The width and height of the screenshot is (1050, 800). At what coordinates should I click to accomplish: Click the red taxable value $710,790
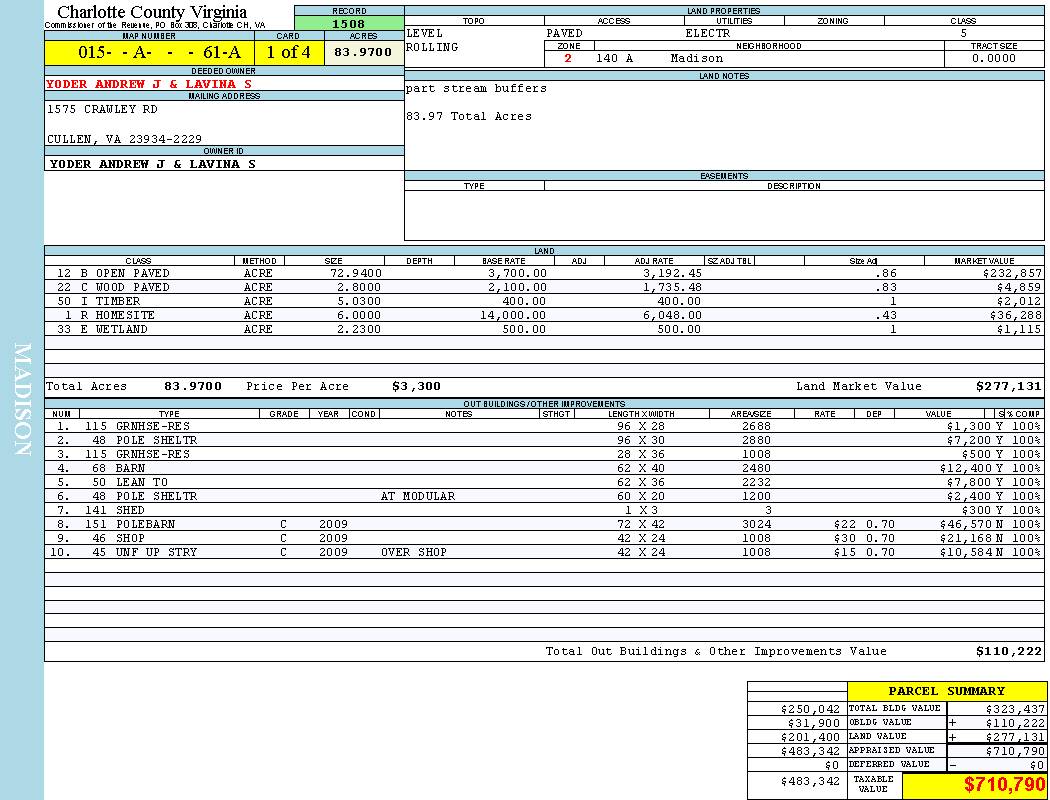[1004, 785]
